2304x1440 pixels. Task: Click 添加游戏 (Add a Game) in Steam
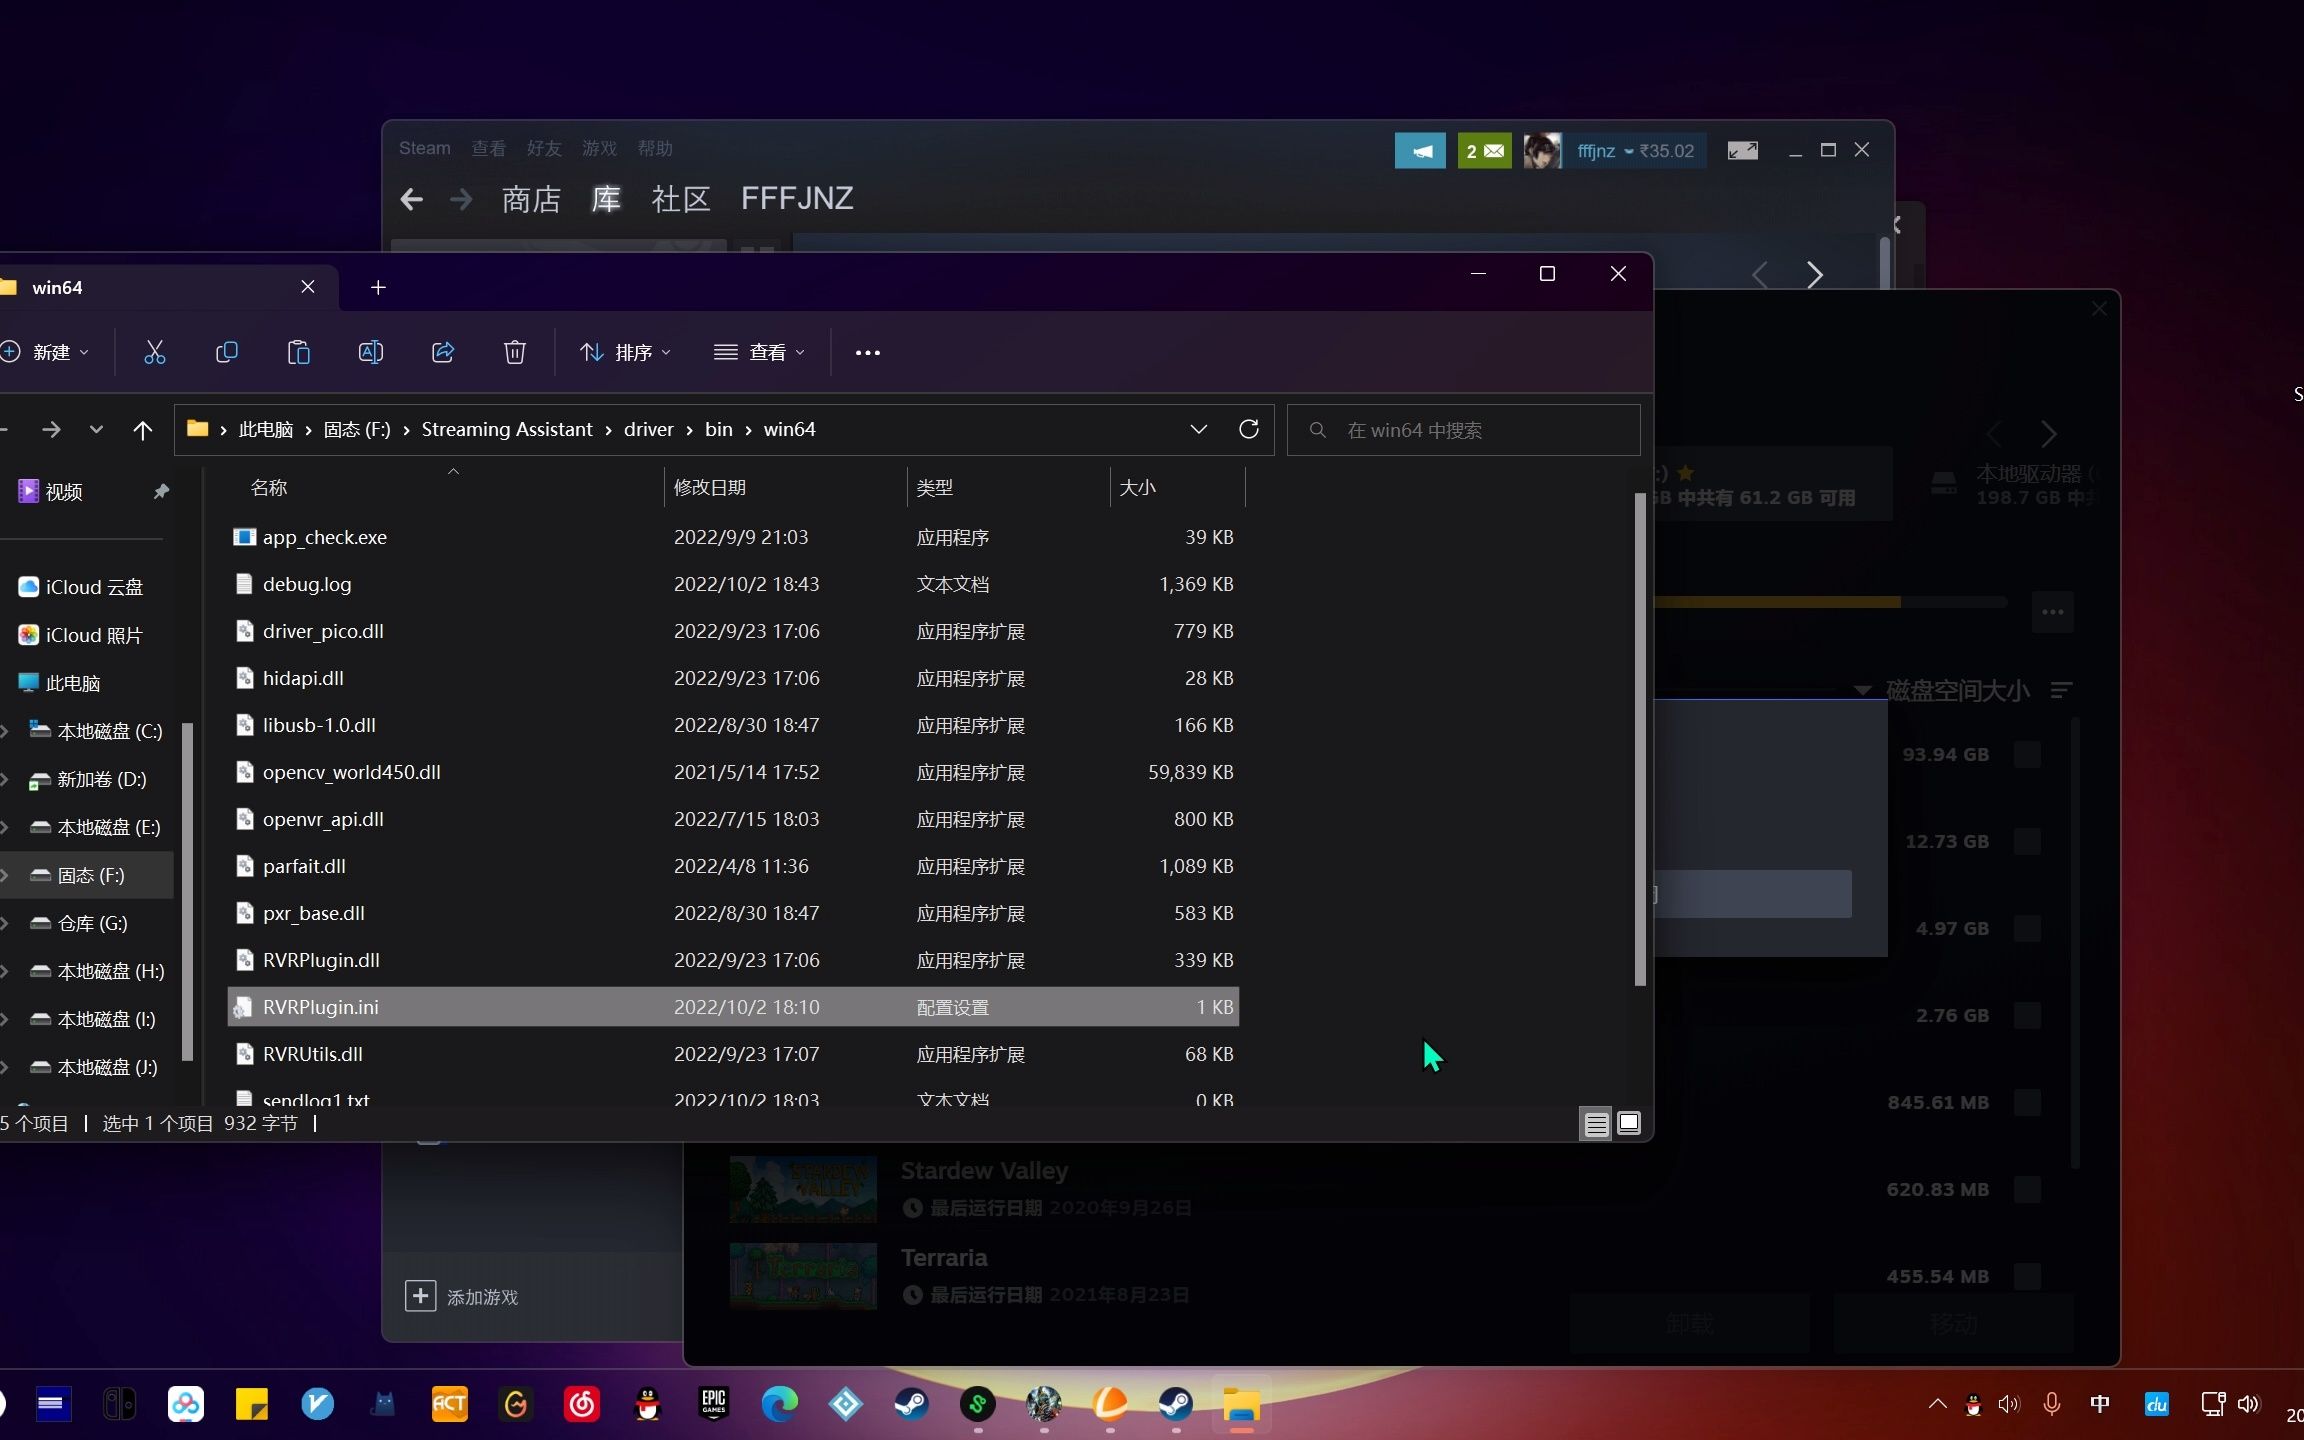462,1297
